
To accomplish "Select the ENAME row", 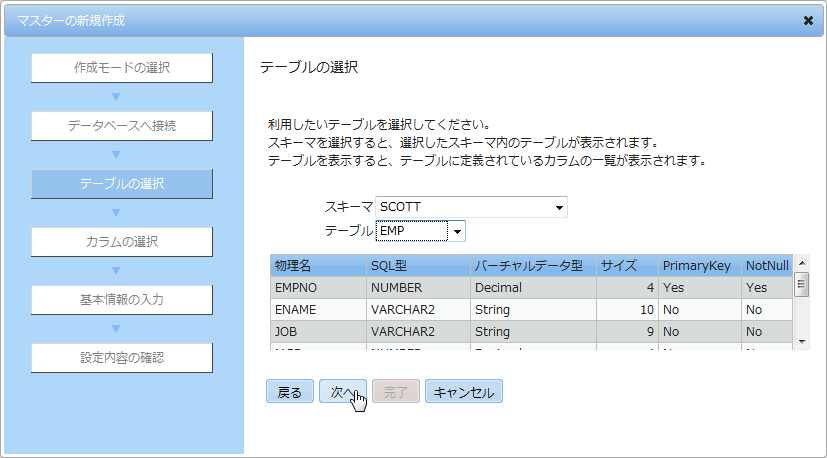I will click(531, 310).
